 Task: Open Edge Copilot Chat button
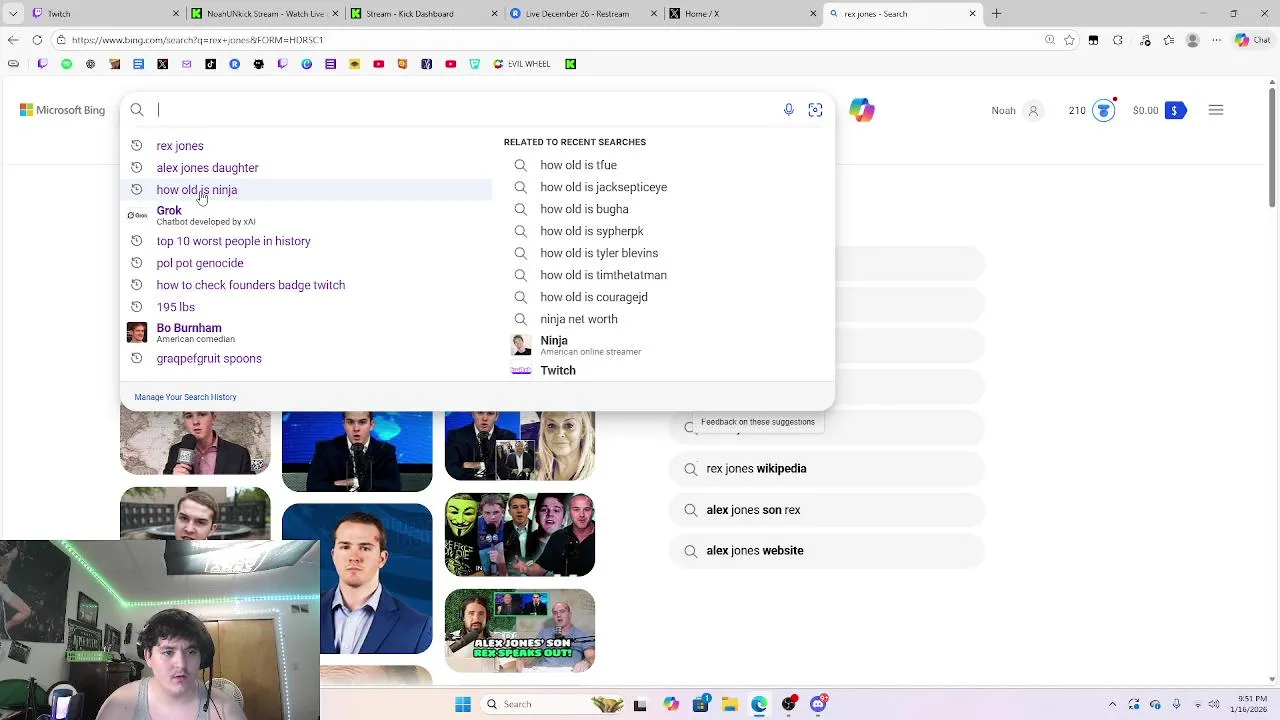tap(1251, 40)
